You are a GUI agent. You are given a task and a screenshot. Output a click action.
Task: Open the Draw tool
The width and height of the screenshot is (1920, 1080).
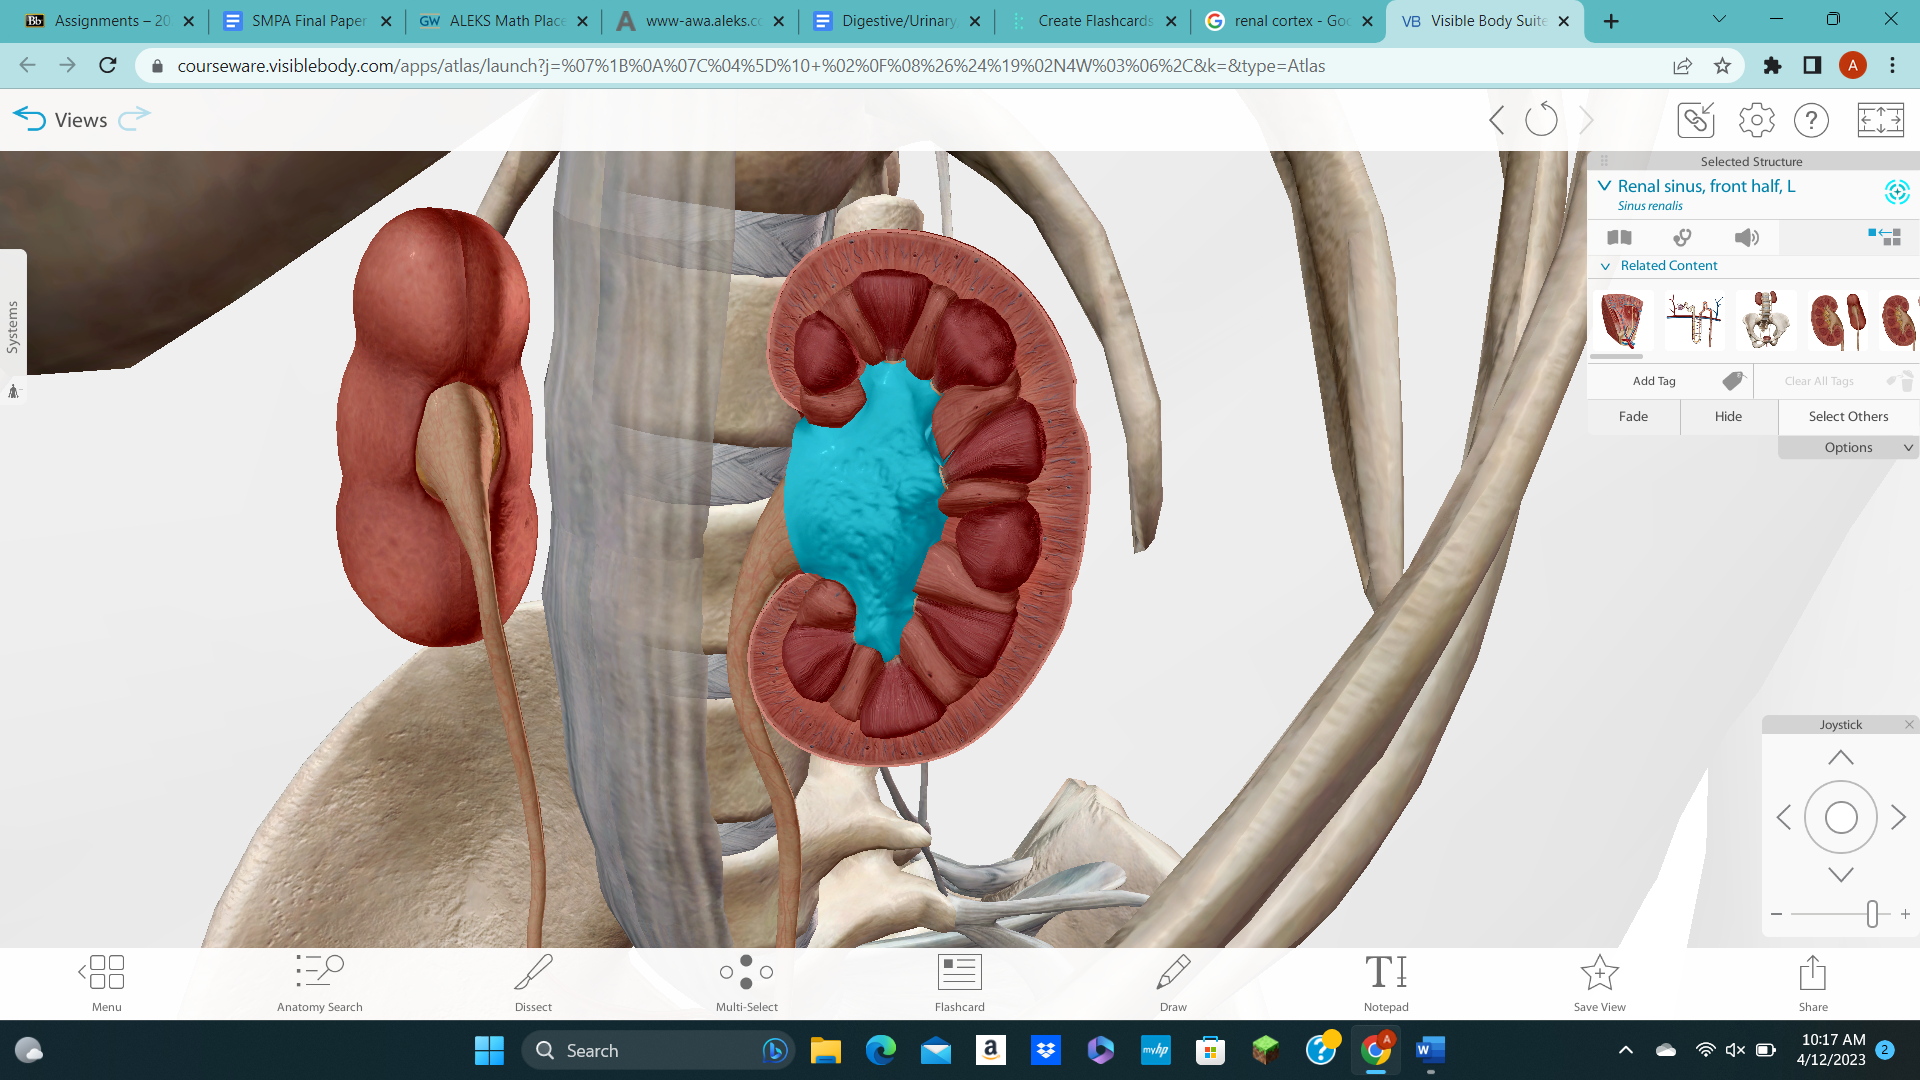(1172, 982)
